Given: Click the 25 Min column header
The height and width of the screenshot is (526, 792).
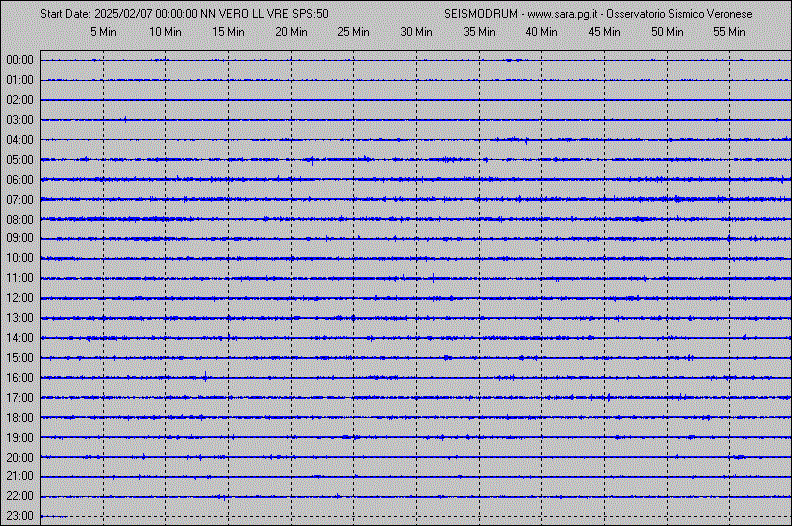Looking at the screenshot, I should tap(354, 32).
